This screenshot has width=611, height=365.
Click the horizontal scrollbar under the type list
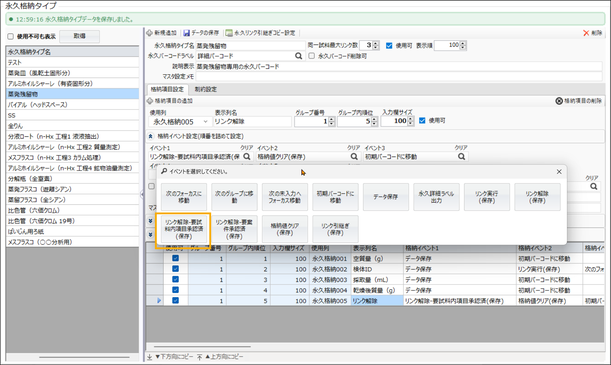coord(84,357)
